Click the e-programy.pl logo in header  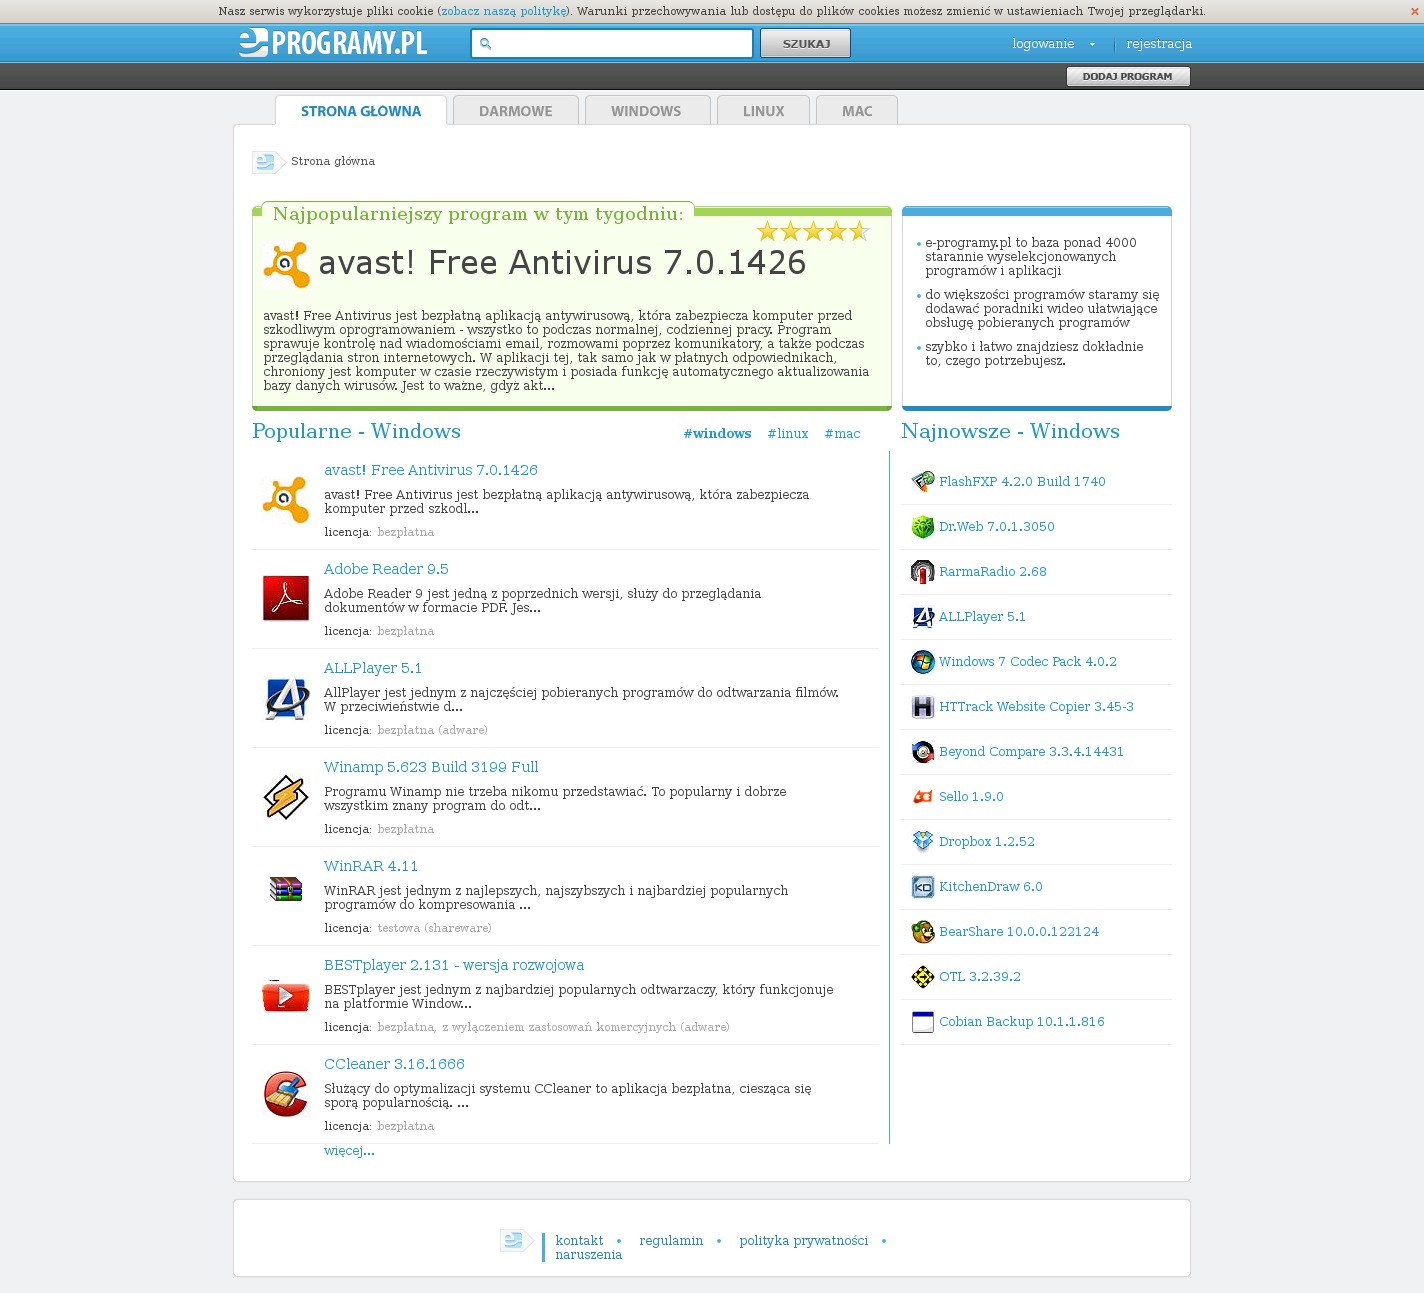point(333,43)
